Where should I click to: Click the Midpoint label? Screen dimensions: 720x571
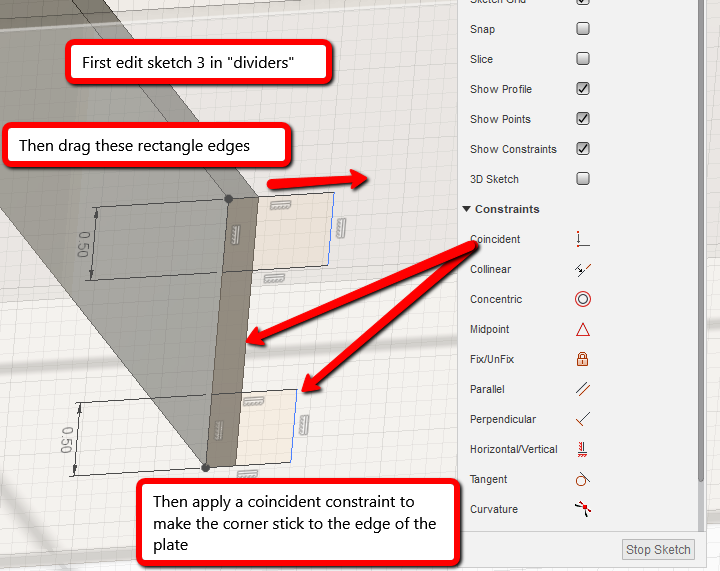(x=489, y=330)
